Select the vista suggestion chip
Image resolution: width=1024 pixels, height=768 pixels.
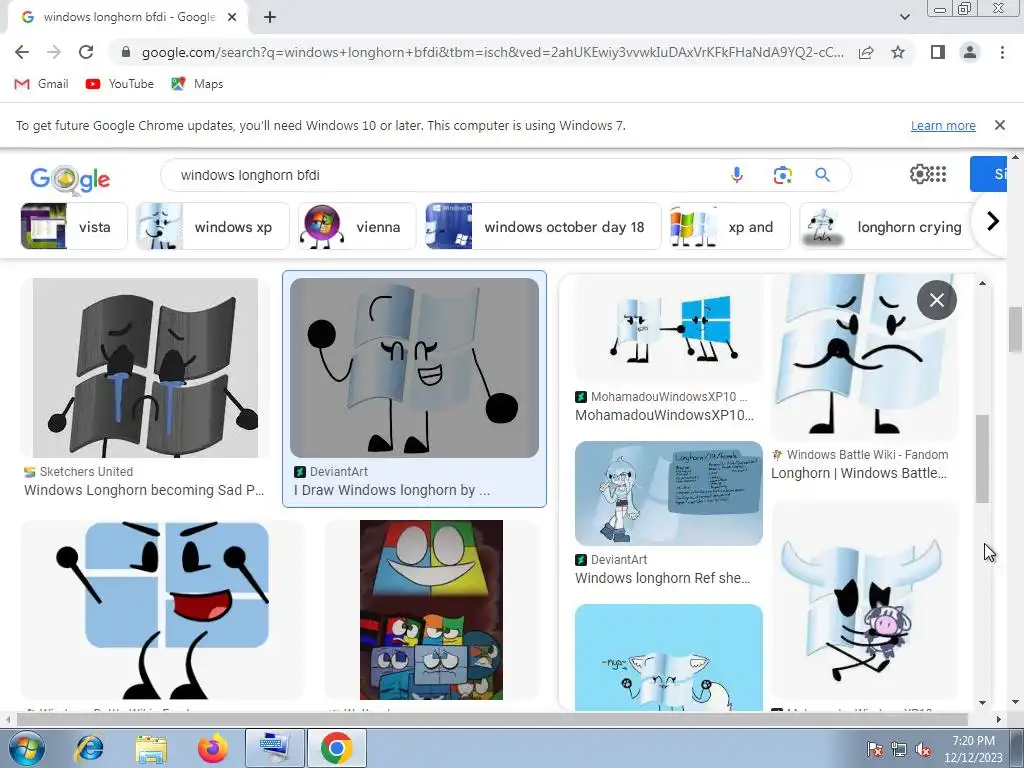(74, 226)
